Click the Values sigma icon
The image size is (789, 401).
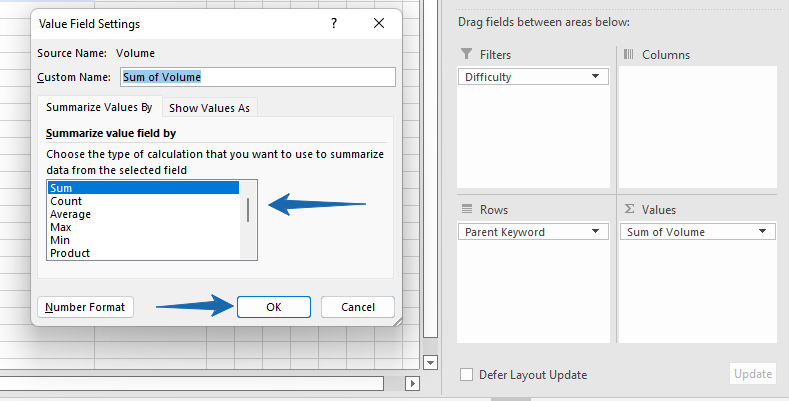(629, 209)
